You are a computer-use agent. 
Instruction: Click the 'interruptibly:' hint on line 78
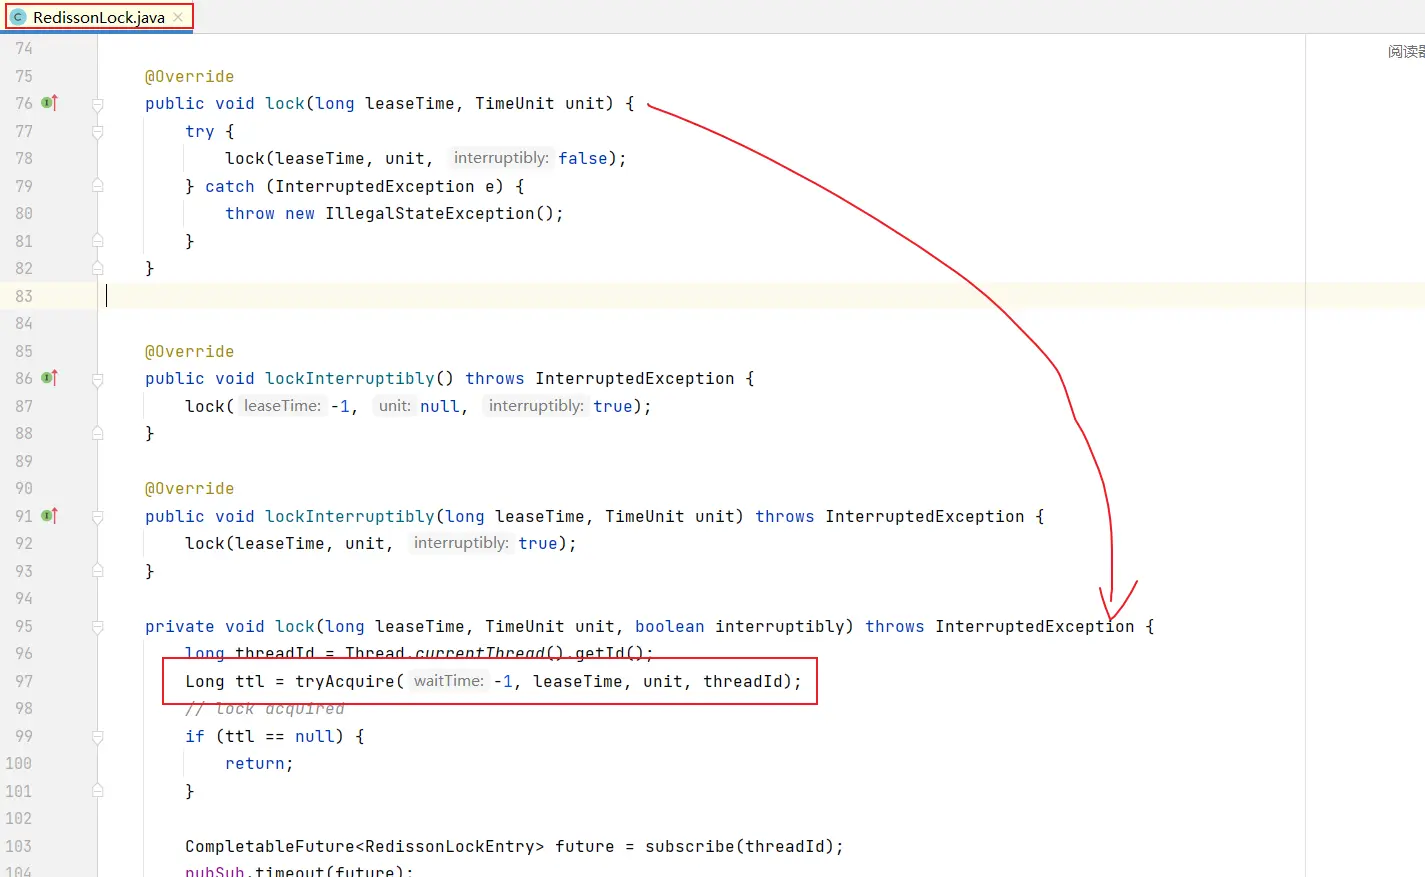[501, 158]
